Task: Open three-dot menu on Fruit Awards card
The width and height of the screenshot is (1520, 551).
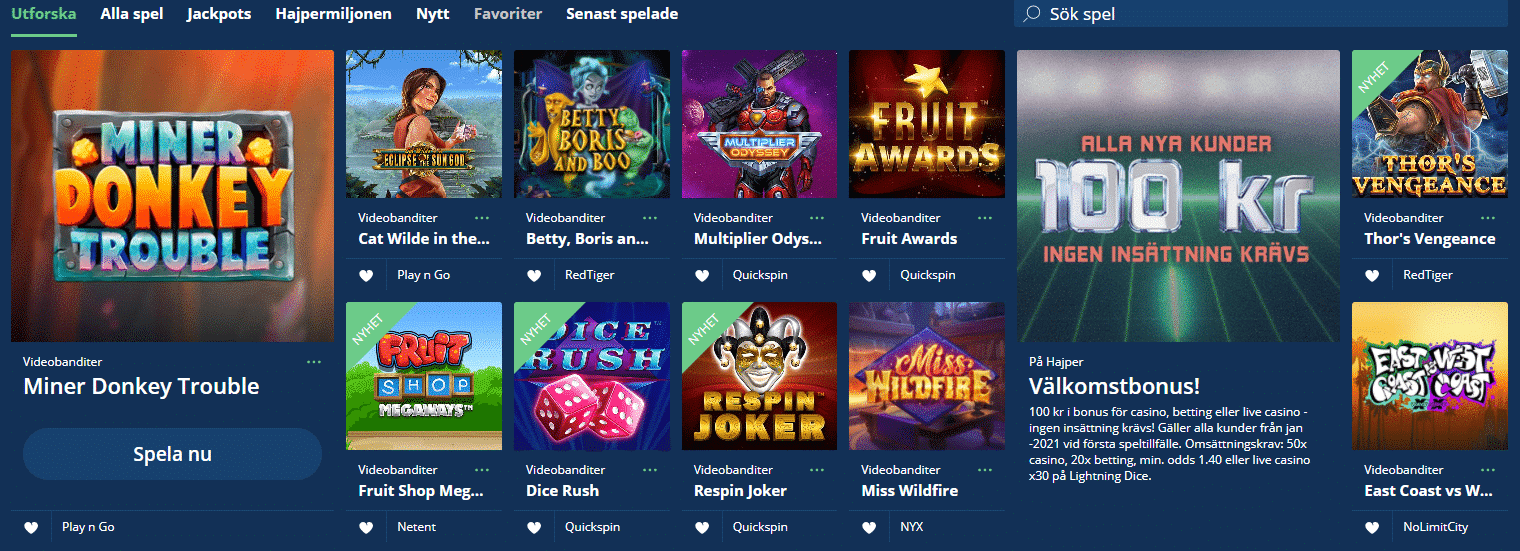Action: click(x=986, y=217)
